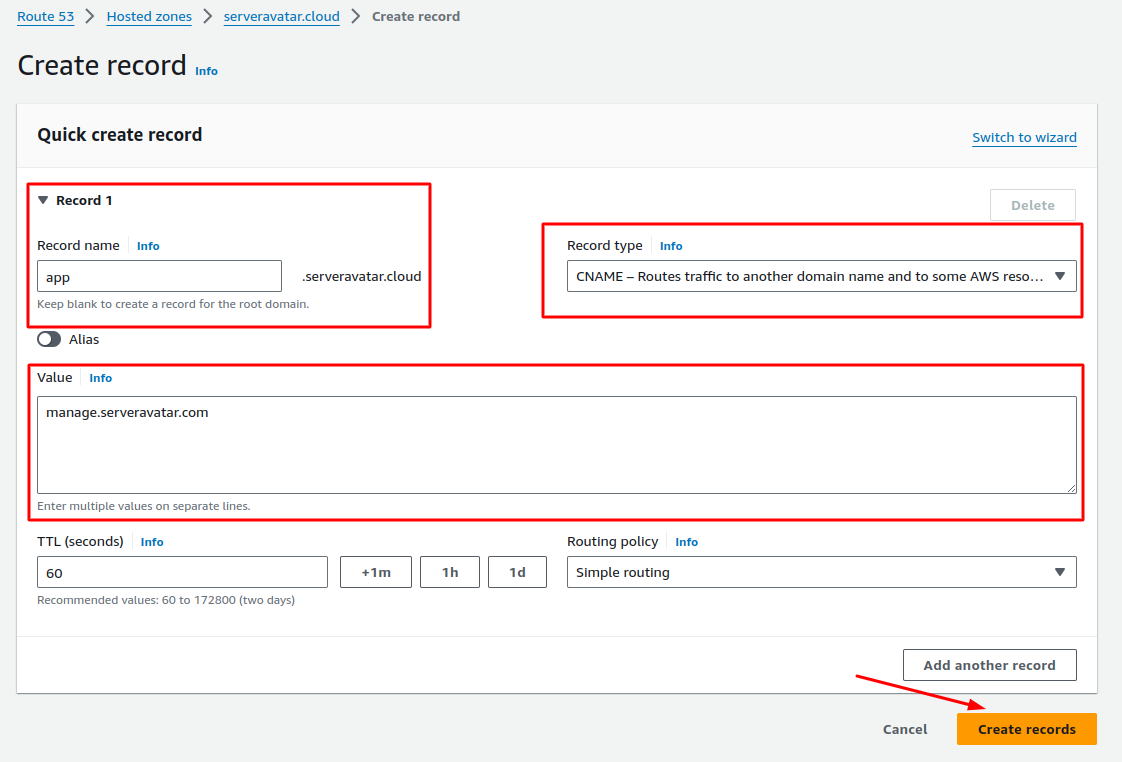Open Info beside TTL (seconds) label
The width and height of the screenshot is (1122, 762).
coord(152,542)
